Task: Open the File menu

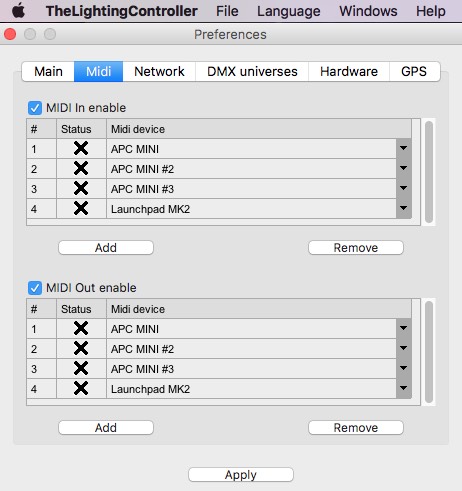Action: pyautogui.click(x=227, y=11)
